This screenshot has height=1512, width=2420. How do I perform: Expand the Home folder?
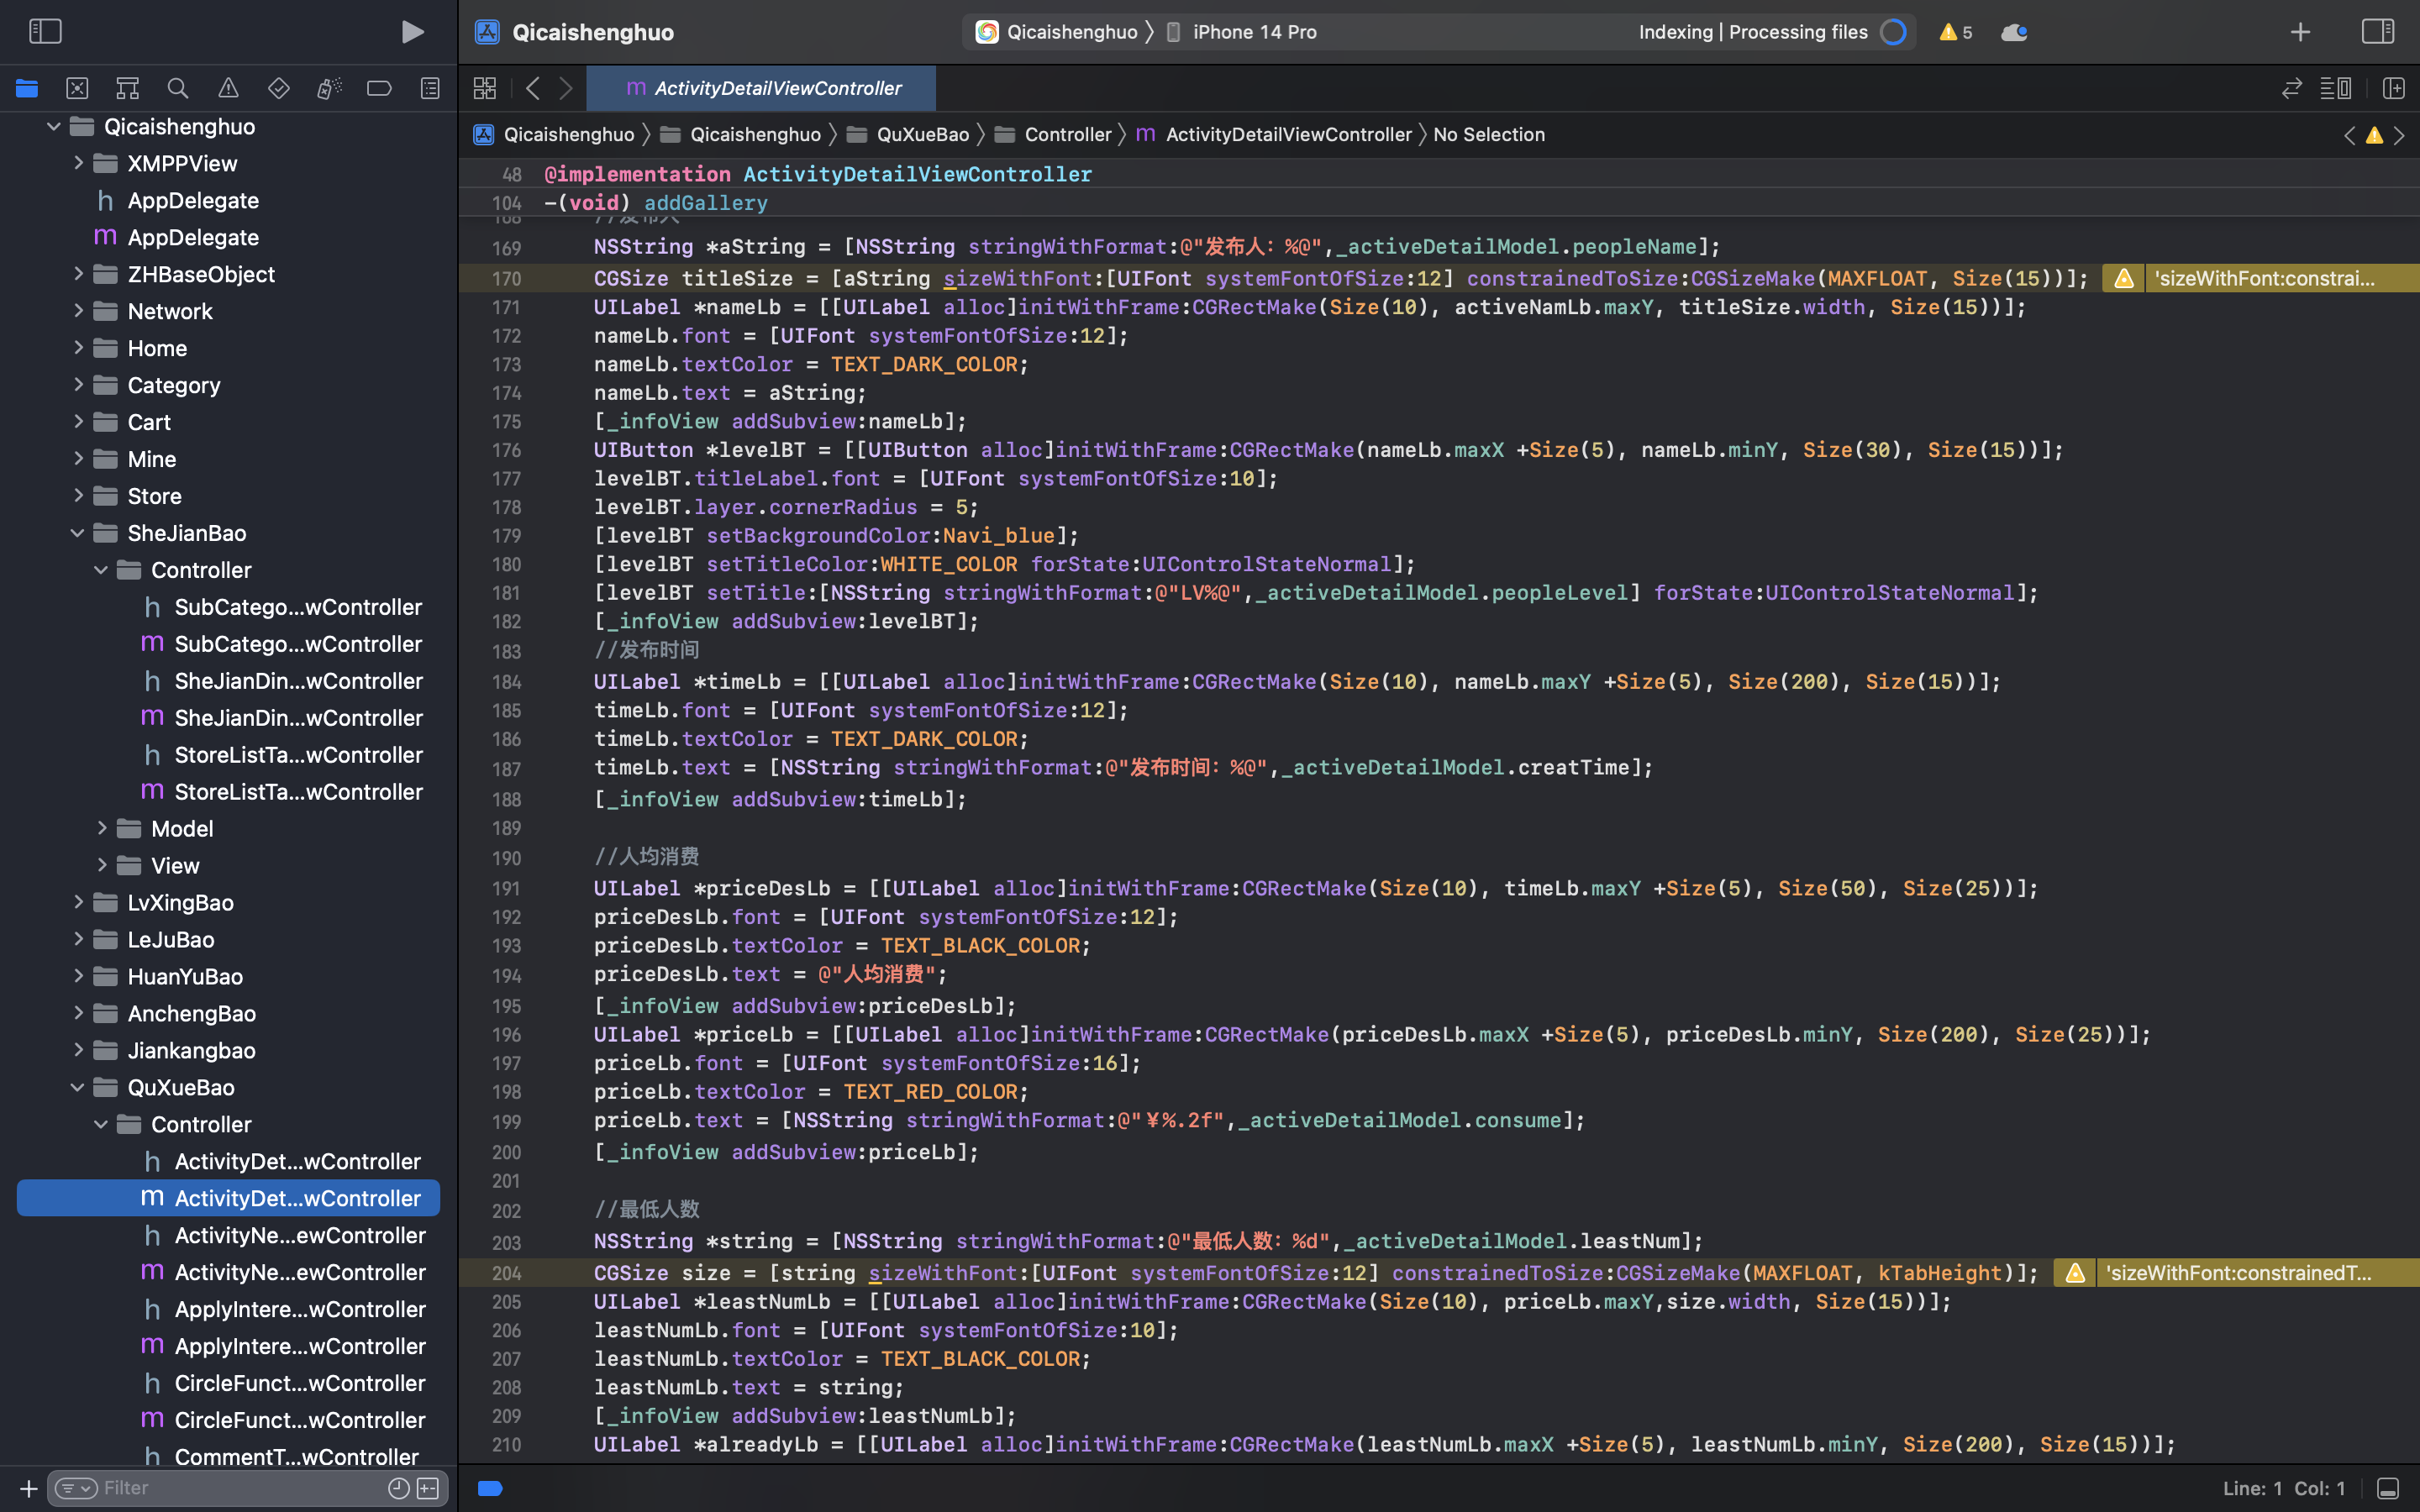coord(78,348)
